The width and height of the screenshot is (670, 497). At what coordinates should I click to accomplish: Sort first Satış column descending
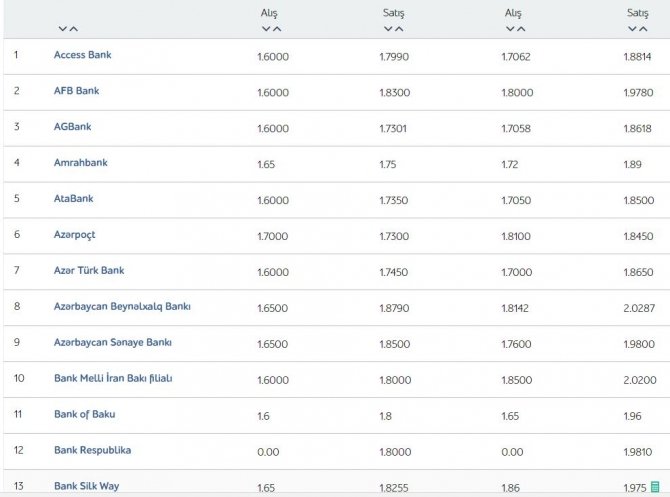pos(388,29)
